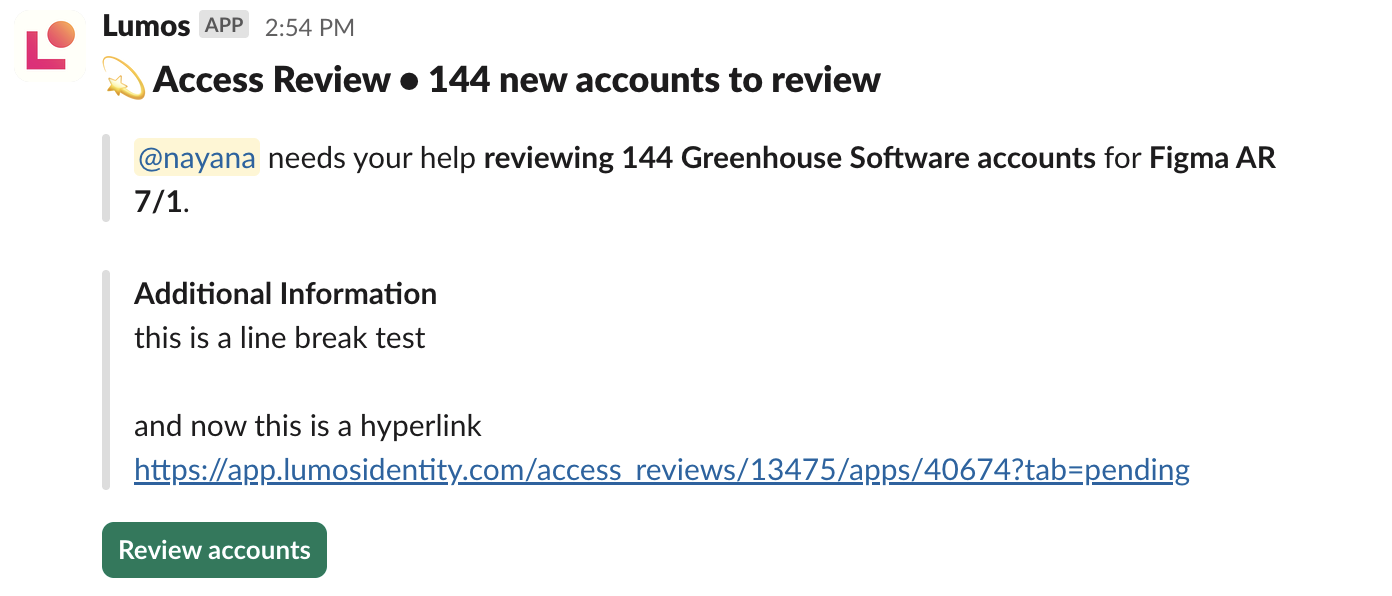Viewport: 1392px width, 596px height.
Task: Click the "this is a line break test" line
Action: pyautogui.click(x=280, y=338)
